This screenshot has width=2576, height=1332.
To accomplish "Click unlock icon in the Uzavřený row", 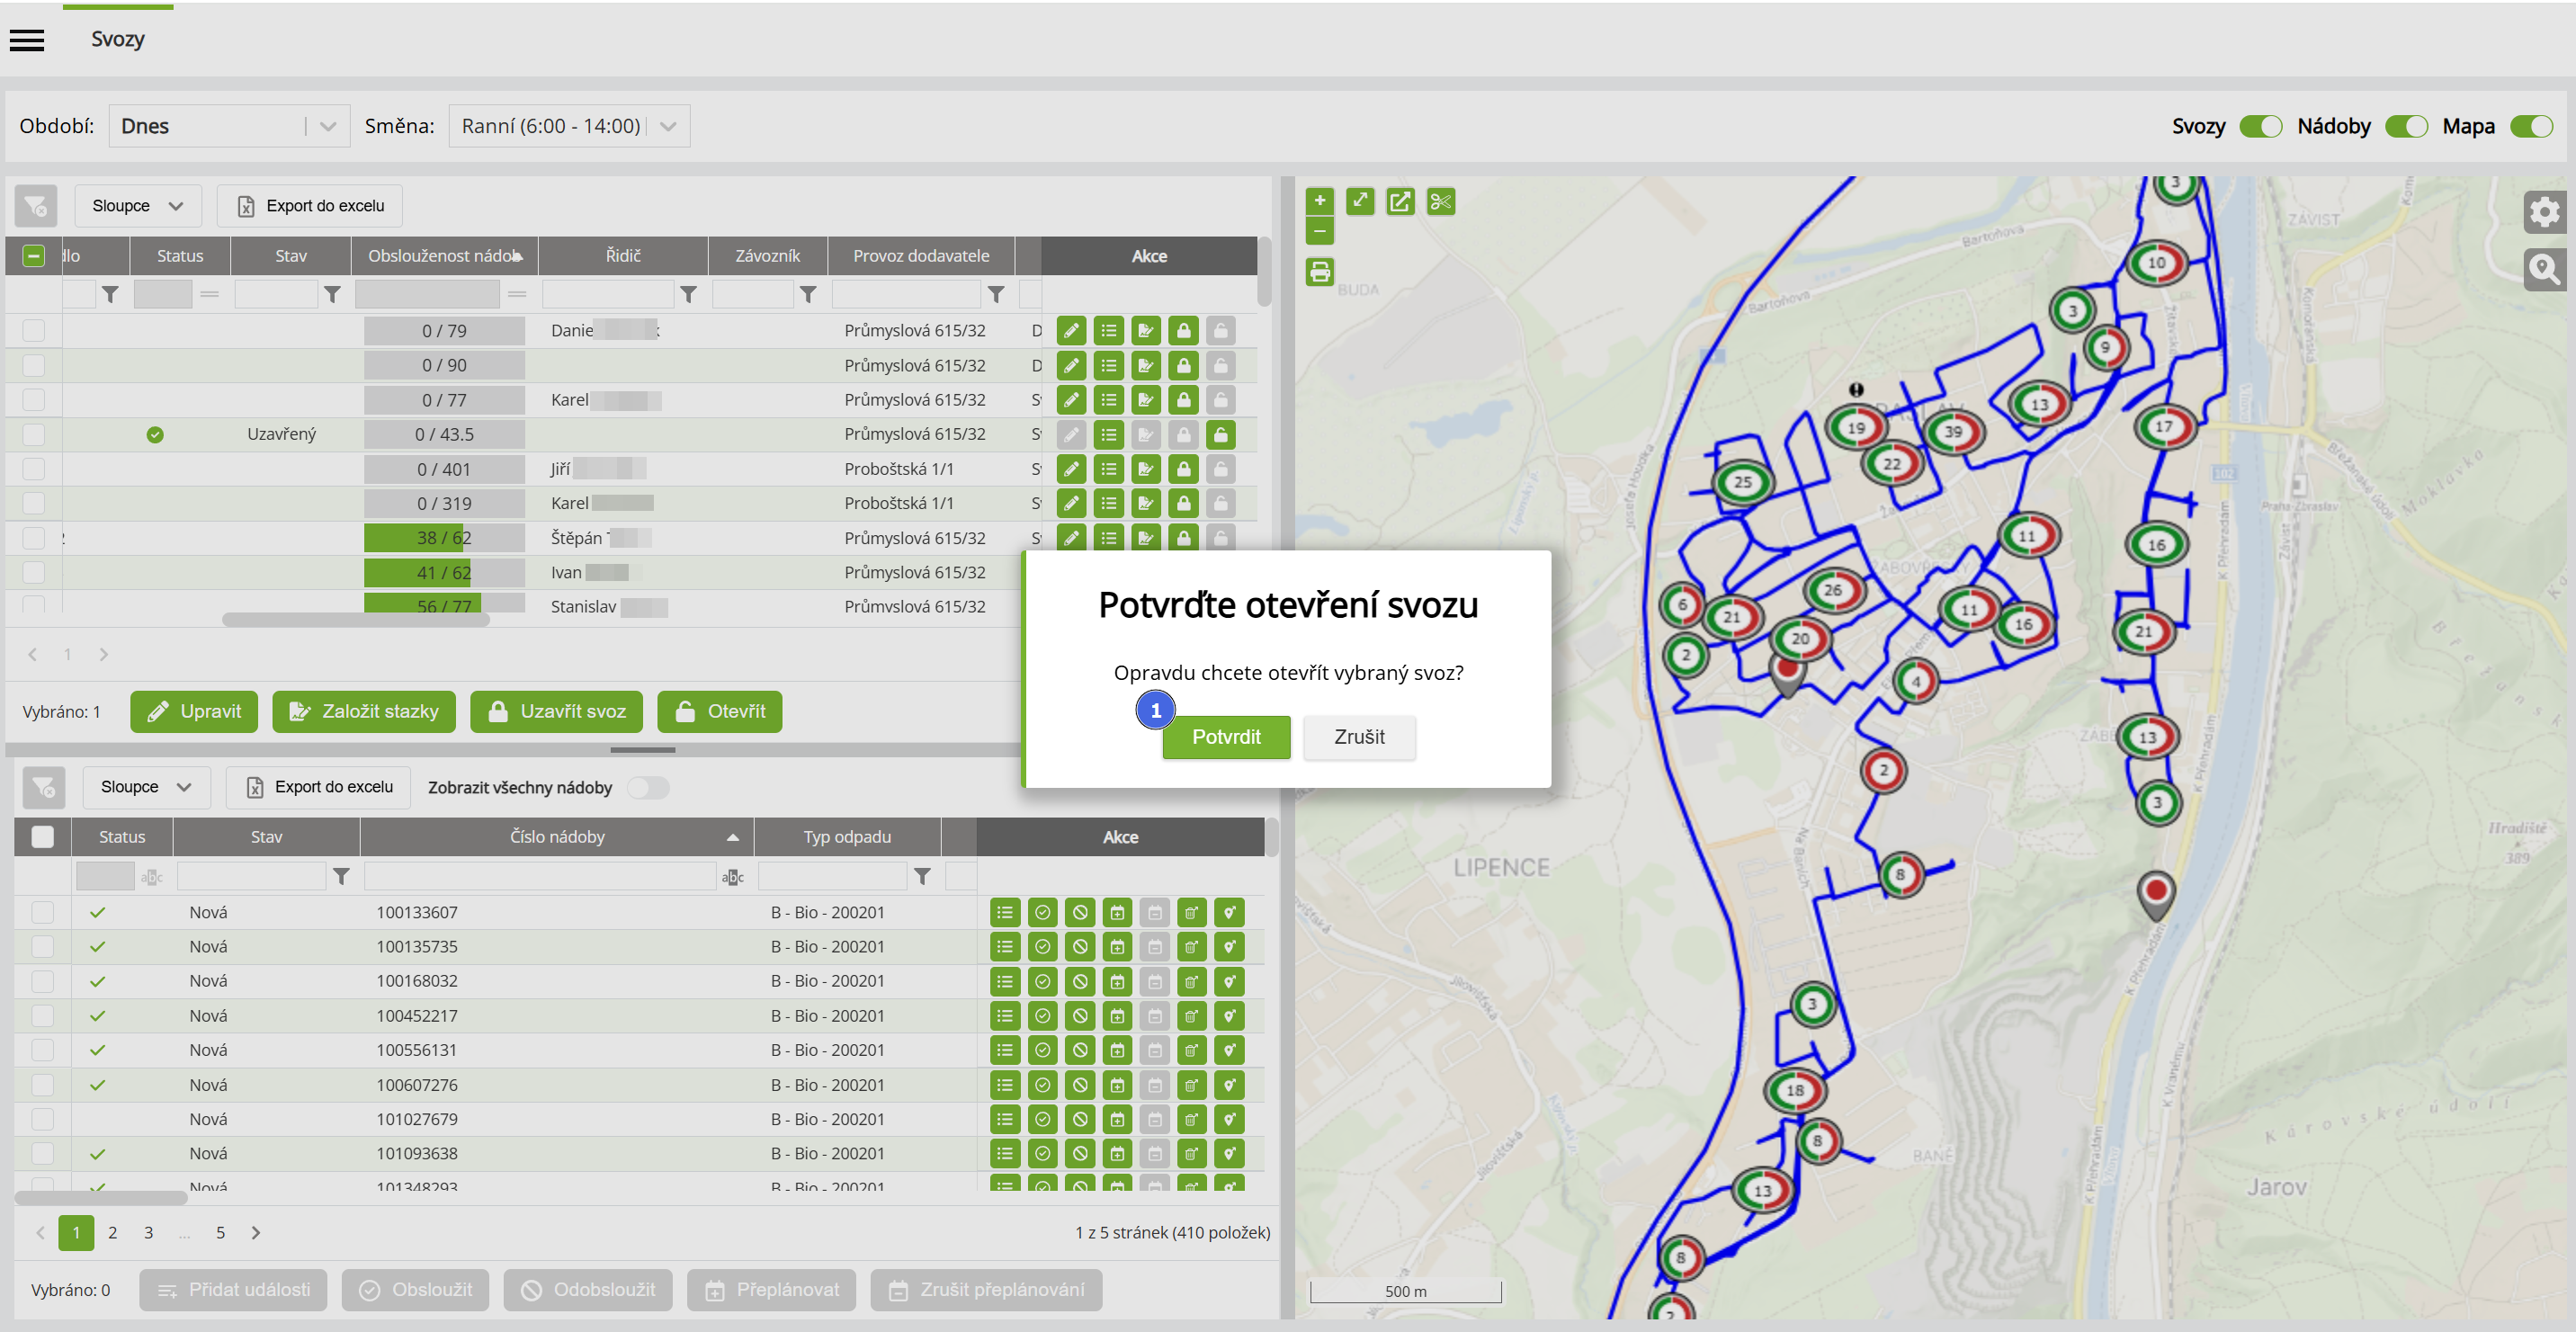I will pos(1220,435).
